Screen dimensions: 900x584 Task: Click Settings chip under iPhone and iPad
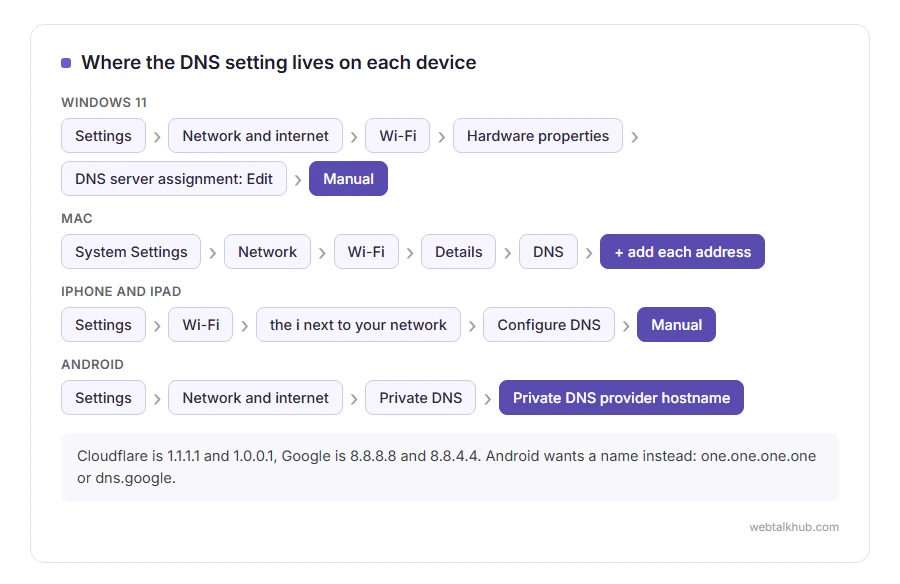(x=103, y=324)
